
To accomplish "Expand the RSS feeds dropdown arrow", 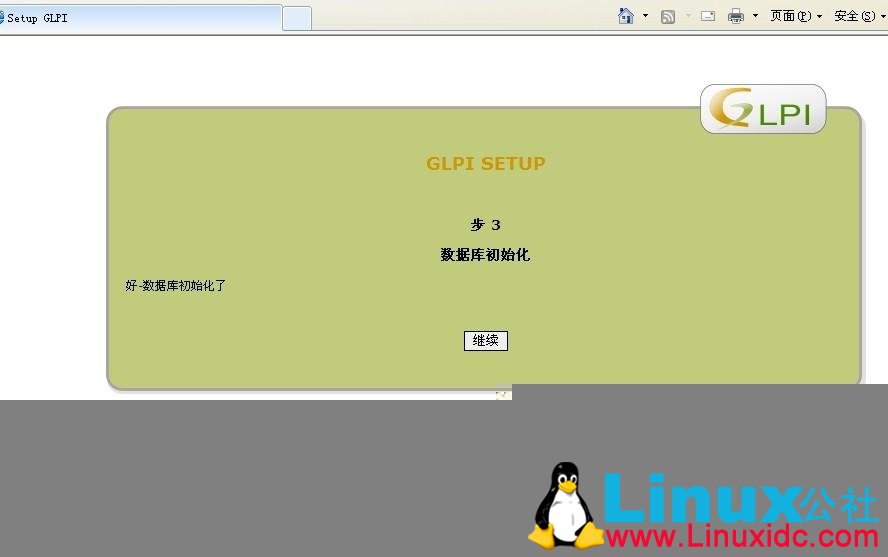I will [688, 16].
